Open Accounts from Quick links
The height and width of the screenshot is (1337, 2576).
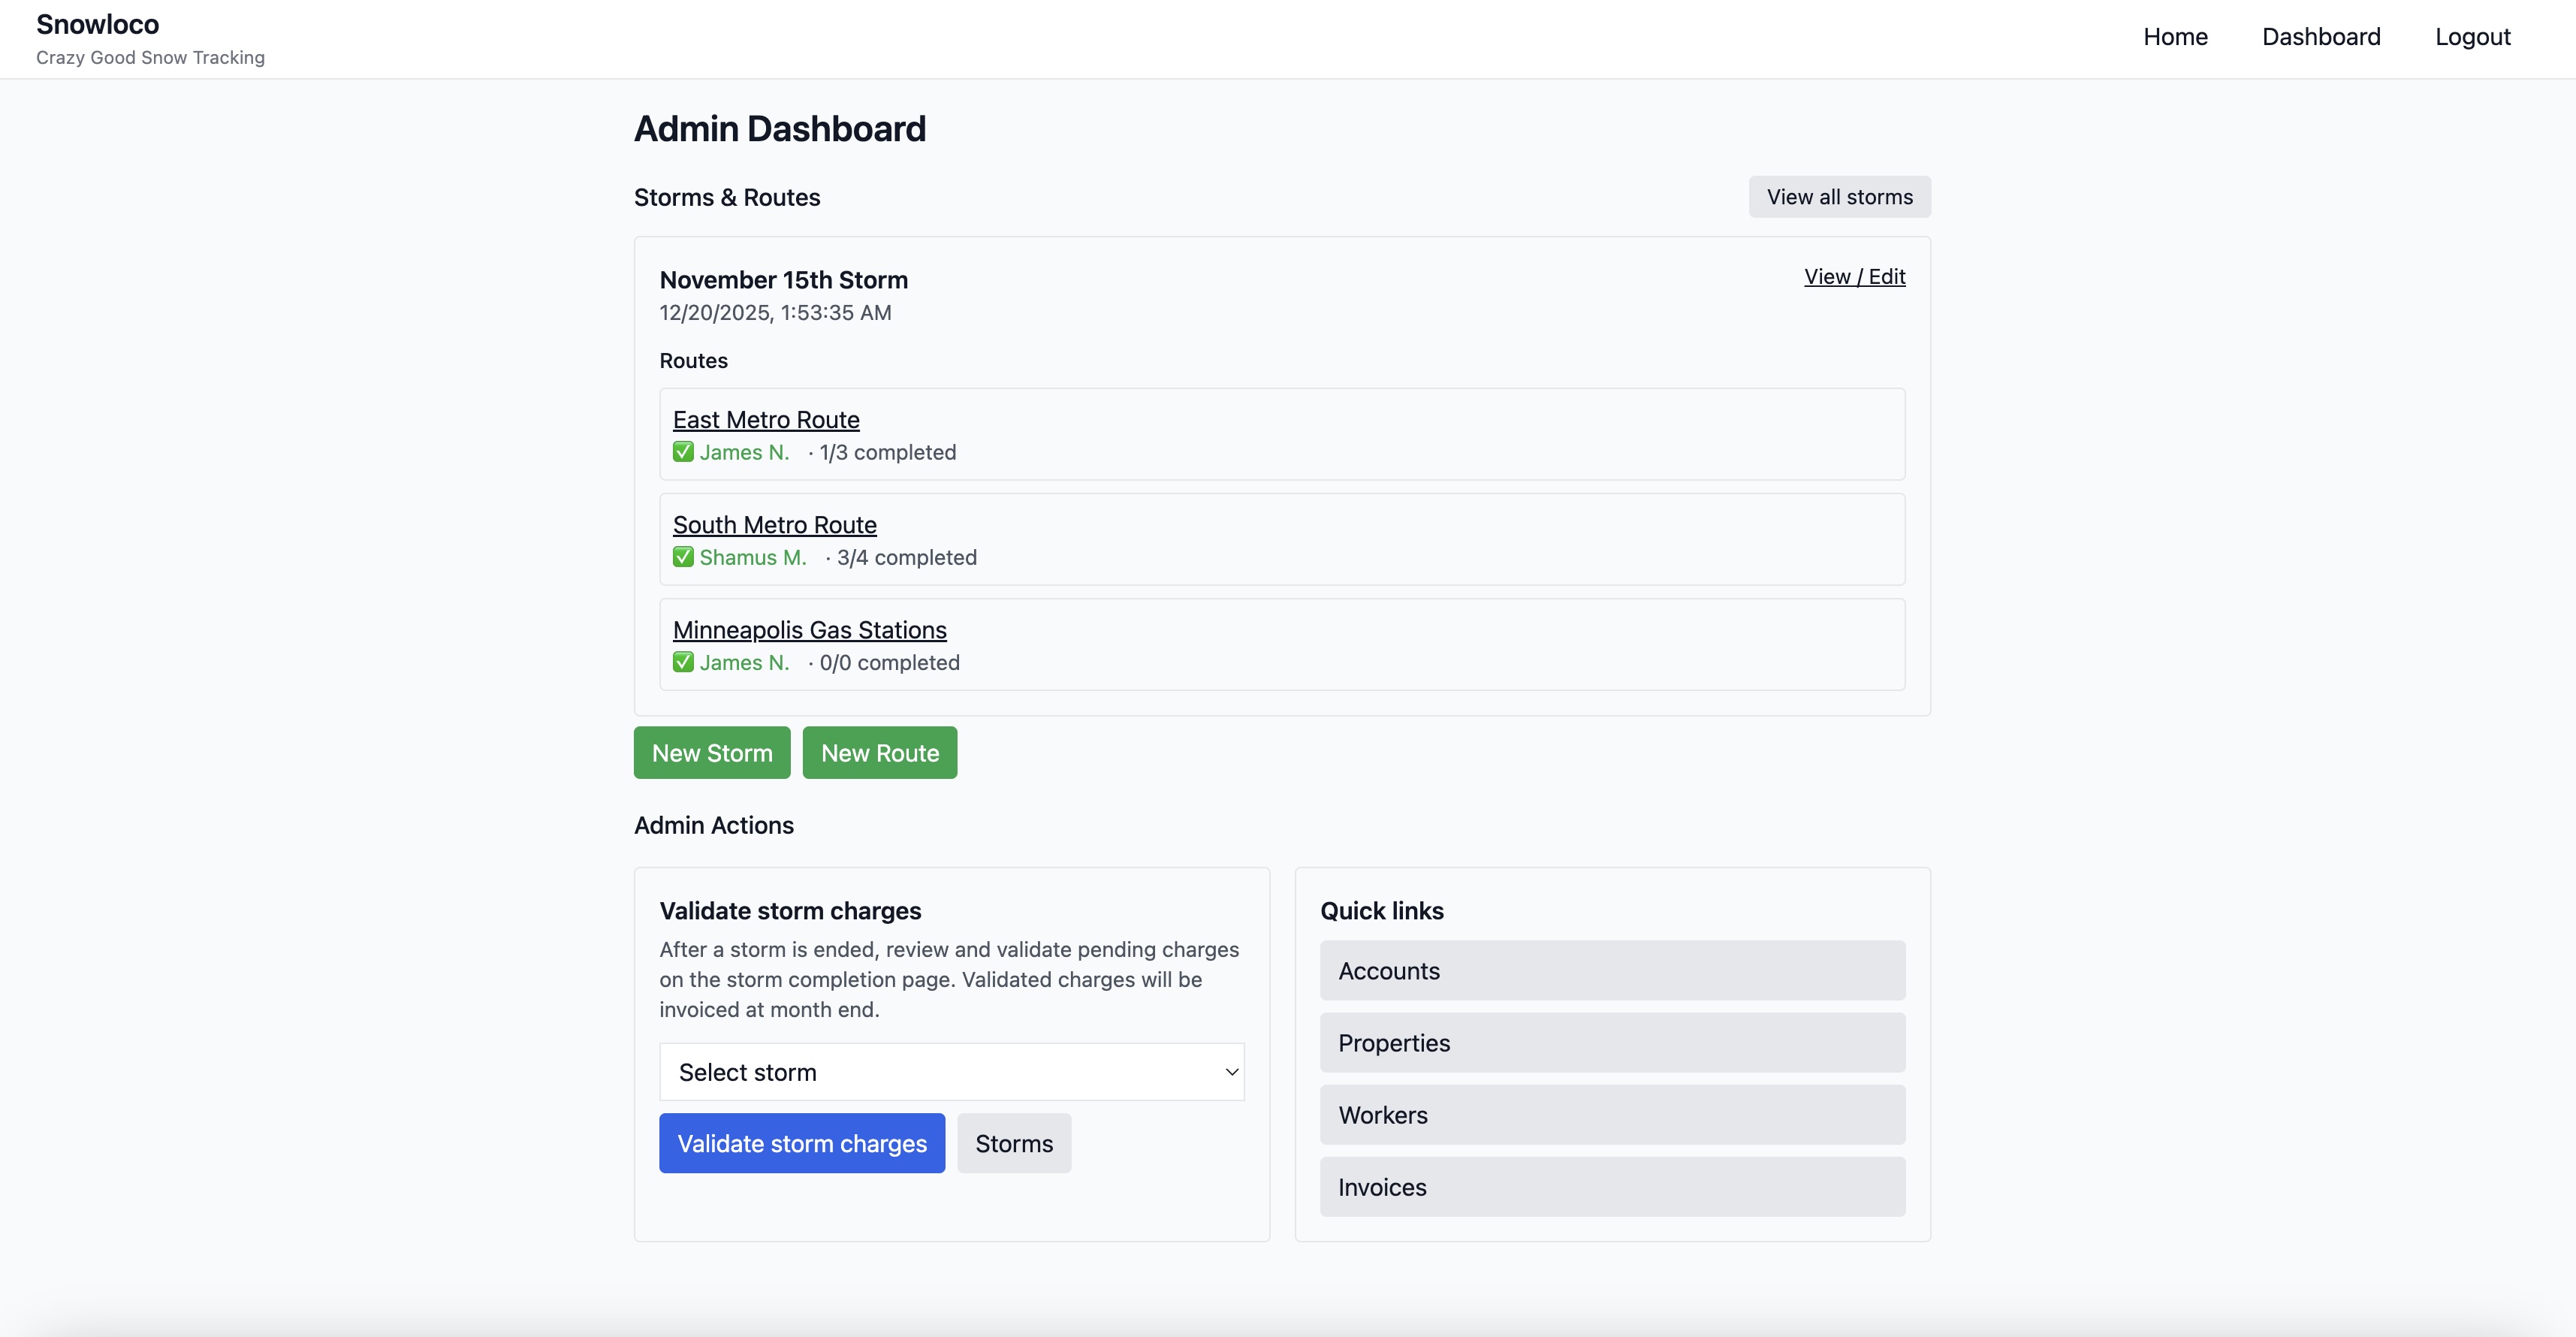click(x=1612, y=970)
